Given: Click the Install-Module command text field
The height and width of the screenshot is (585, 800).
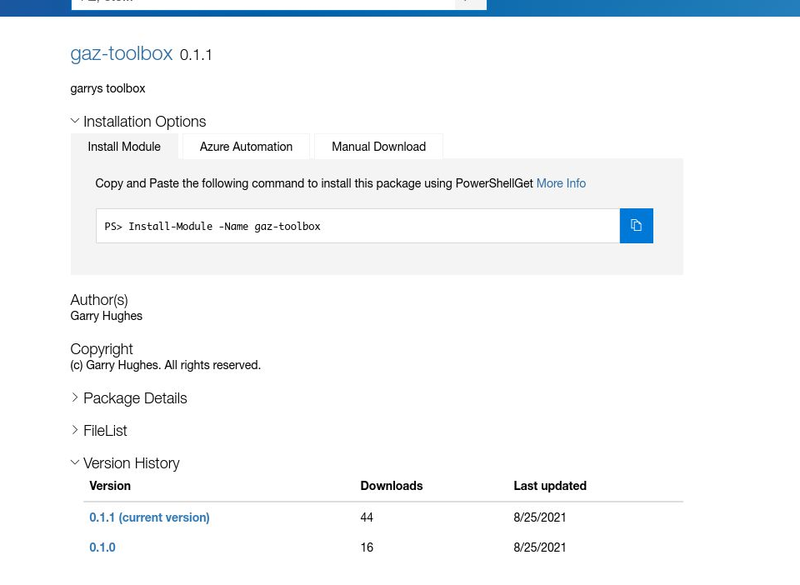Looking at the screenshot, I should point(358,225).
